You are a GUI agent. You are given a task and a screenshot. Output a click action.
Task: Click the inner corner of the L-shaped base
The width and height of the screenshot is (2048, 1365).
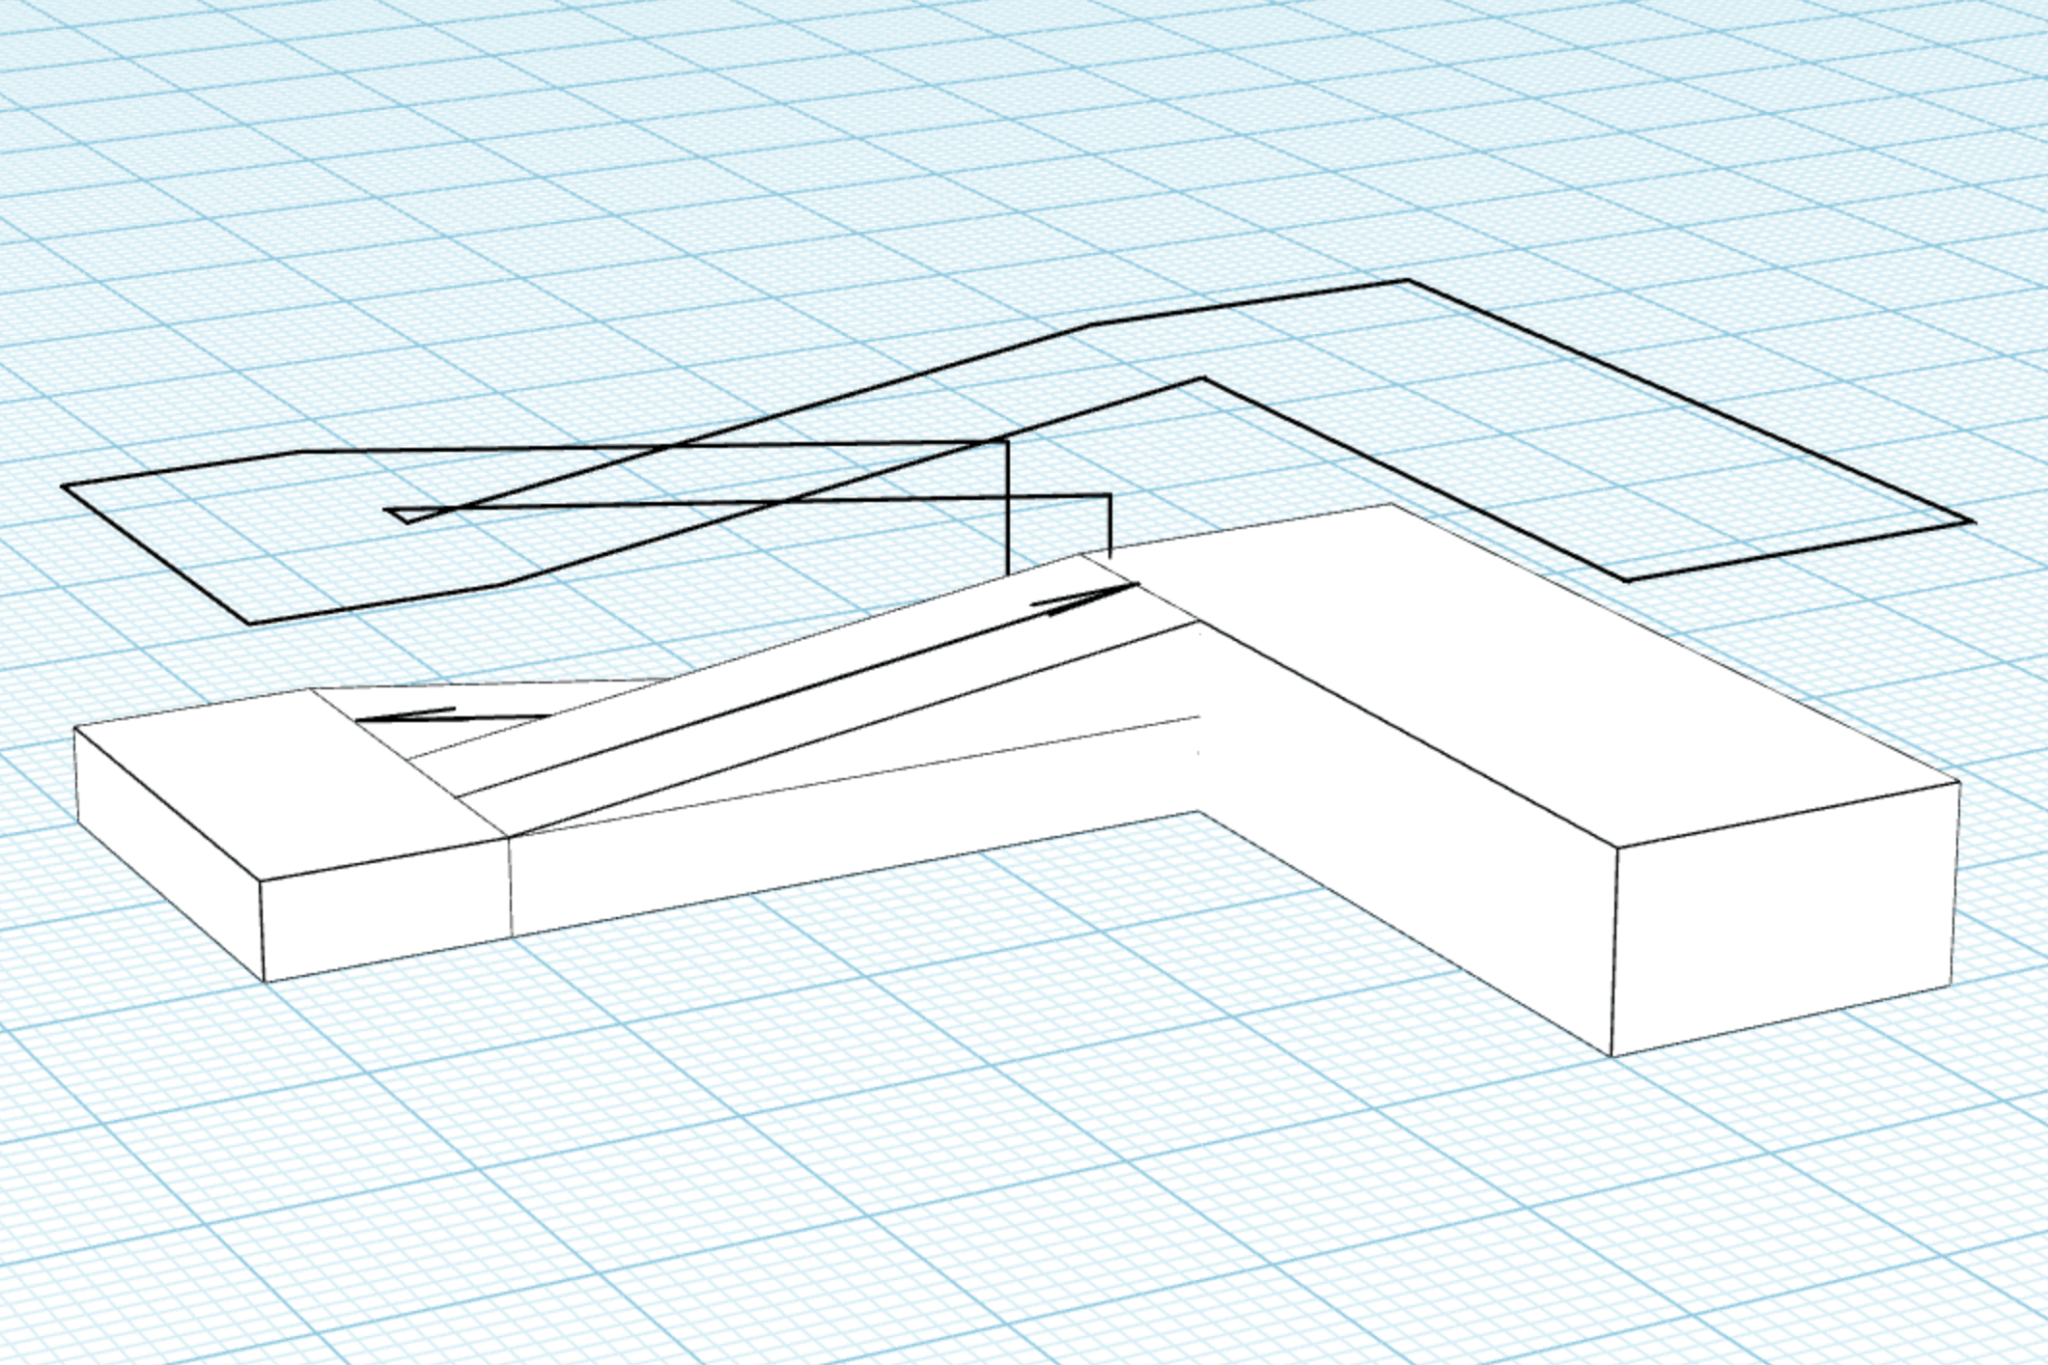pos(1199,811)
